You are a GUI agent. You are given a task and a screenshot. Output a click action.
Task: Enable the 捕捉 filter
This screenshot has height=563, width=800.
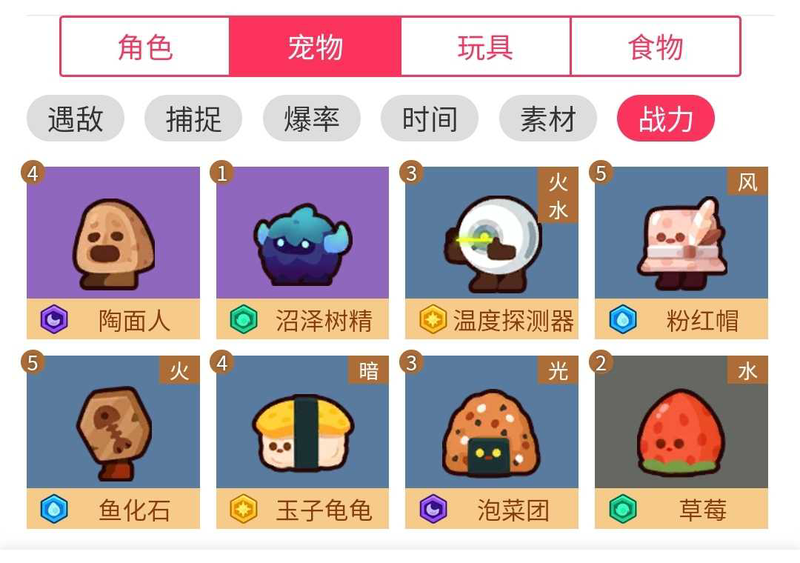coord(193,118)
